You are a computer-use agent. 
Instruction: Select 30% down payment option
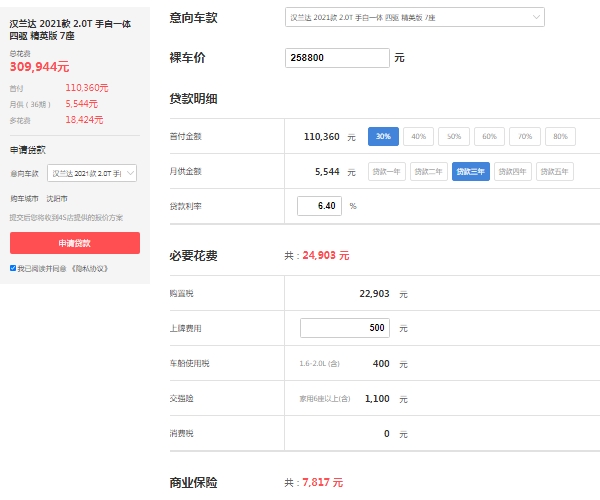383,136
